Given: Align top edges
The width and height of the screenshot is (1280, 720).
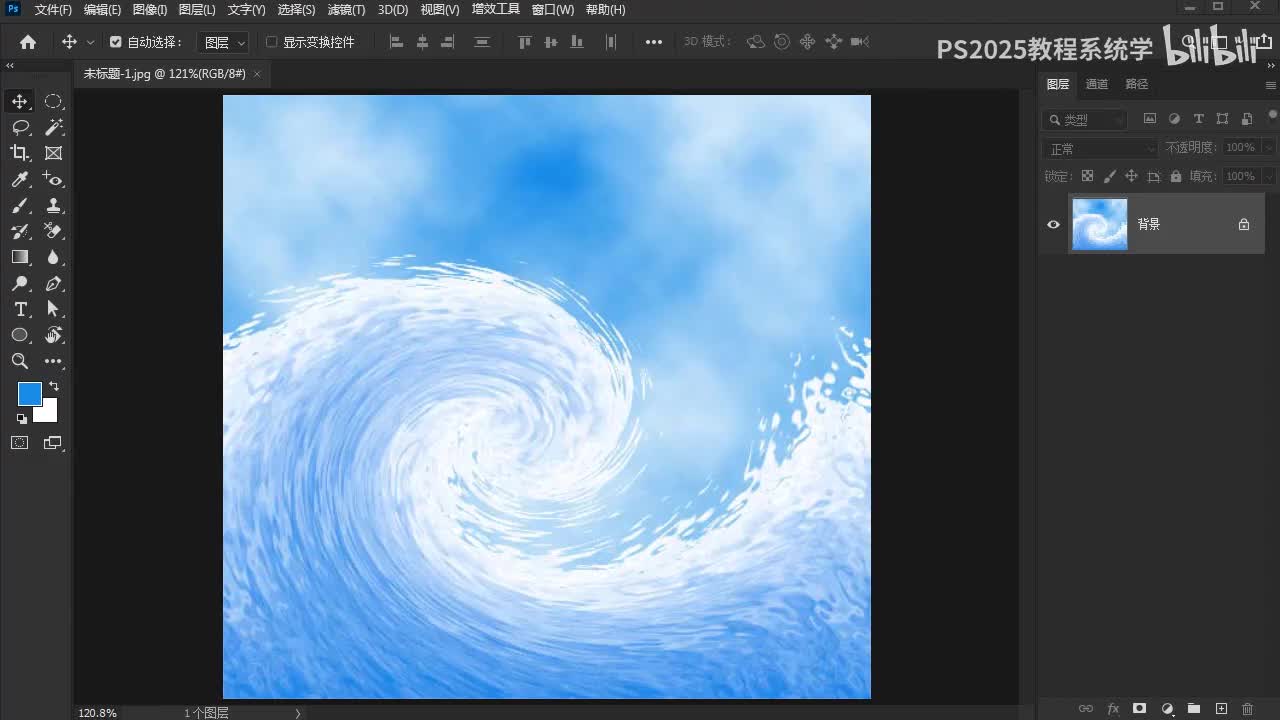Looking at the screenshot, I should pyautogui.click(x=525, y=42).
